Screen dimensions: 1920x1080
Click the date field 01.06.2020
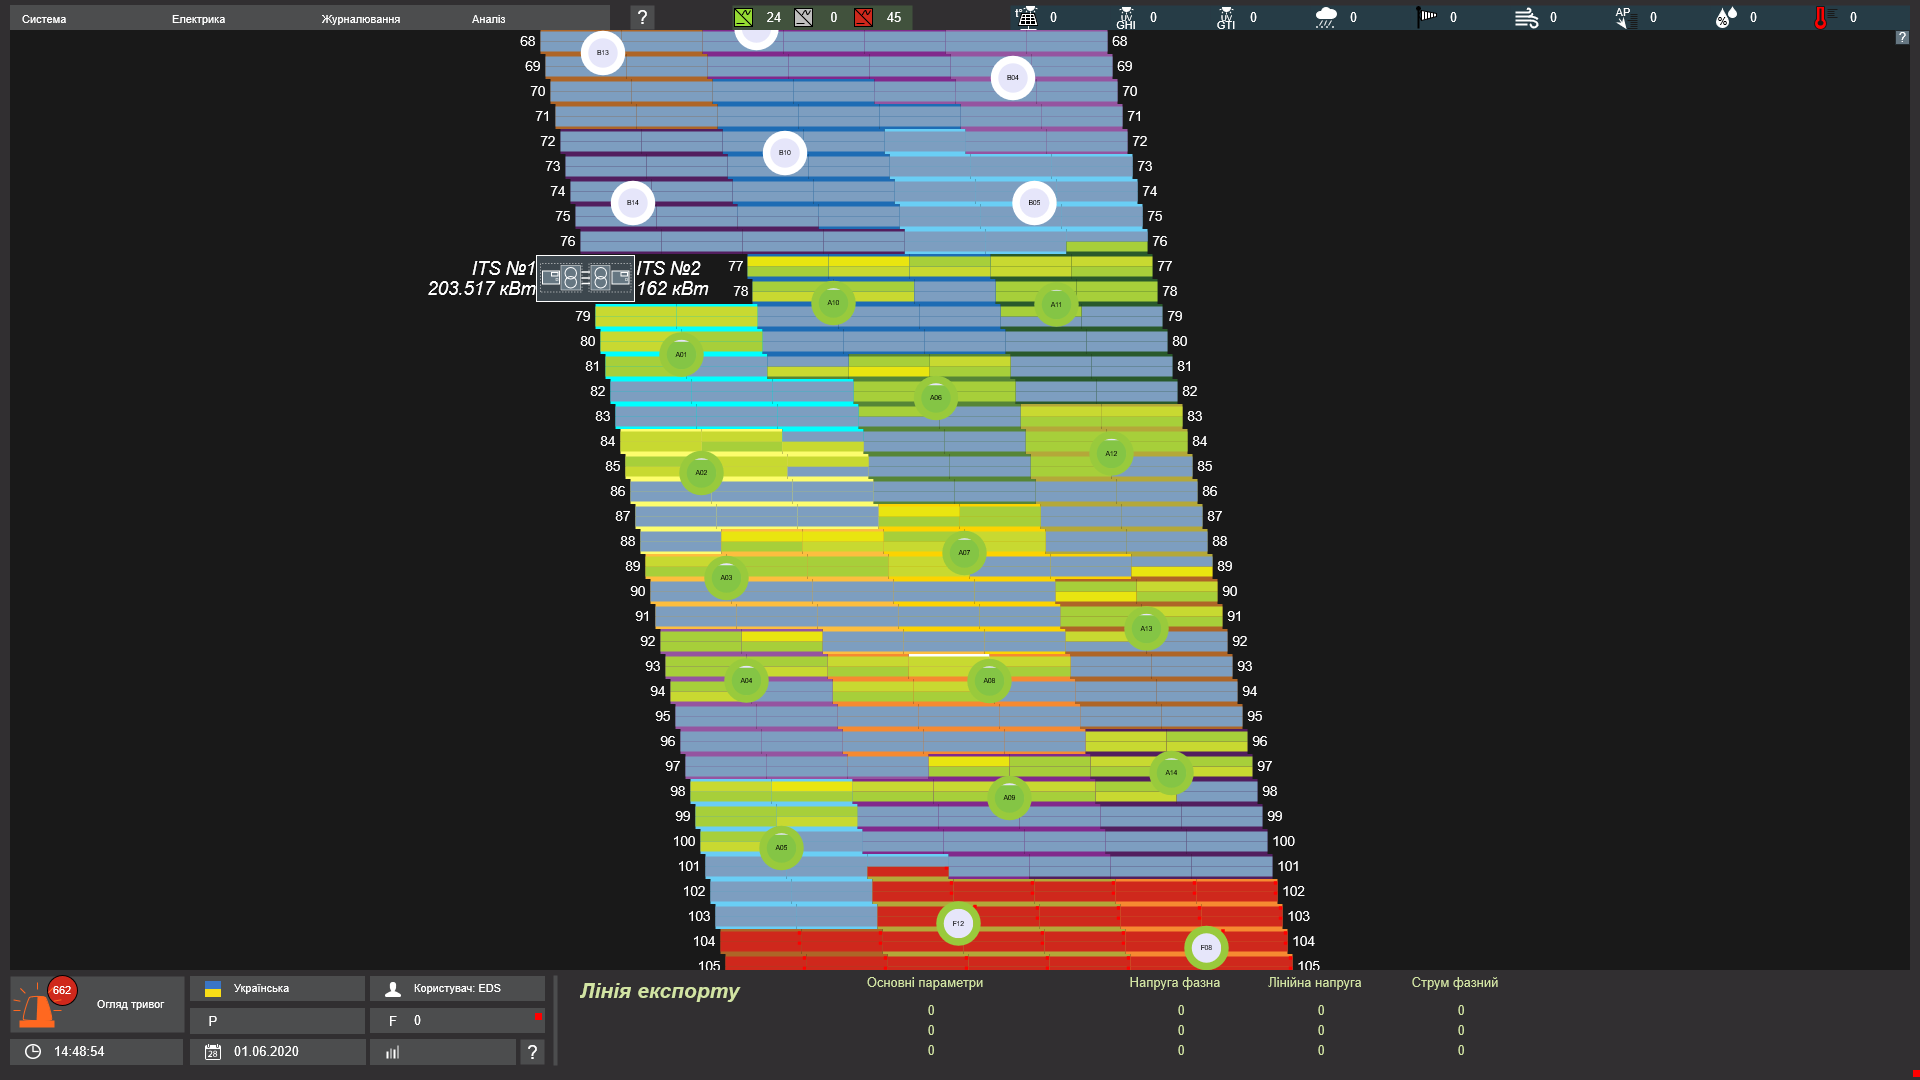266,1052
